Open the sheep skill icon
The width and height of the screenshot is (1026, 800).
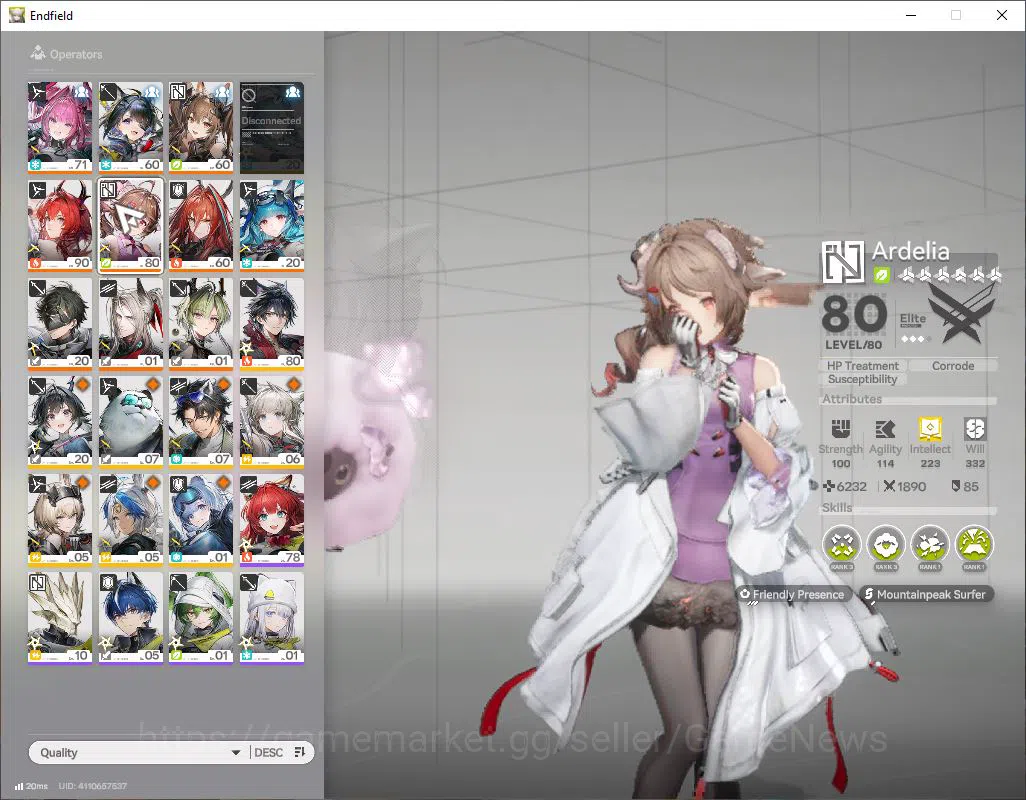(886, 544)
